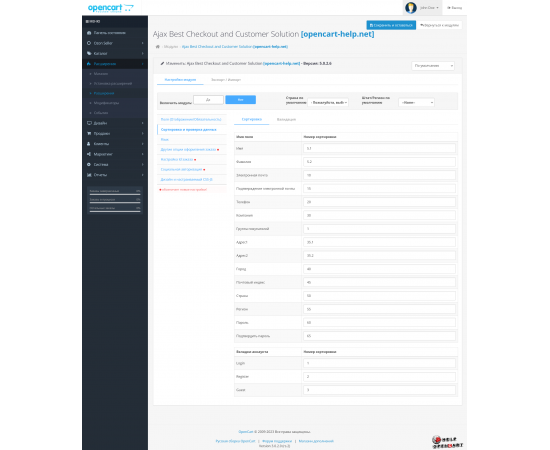The image size is (550, 450).
Task: Open the Язык section
Action: point(192,140)
